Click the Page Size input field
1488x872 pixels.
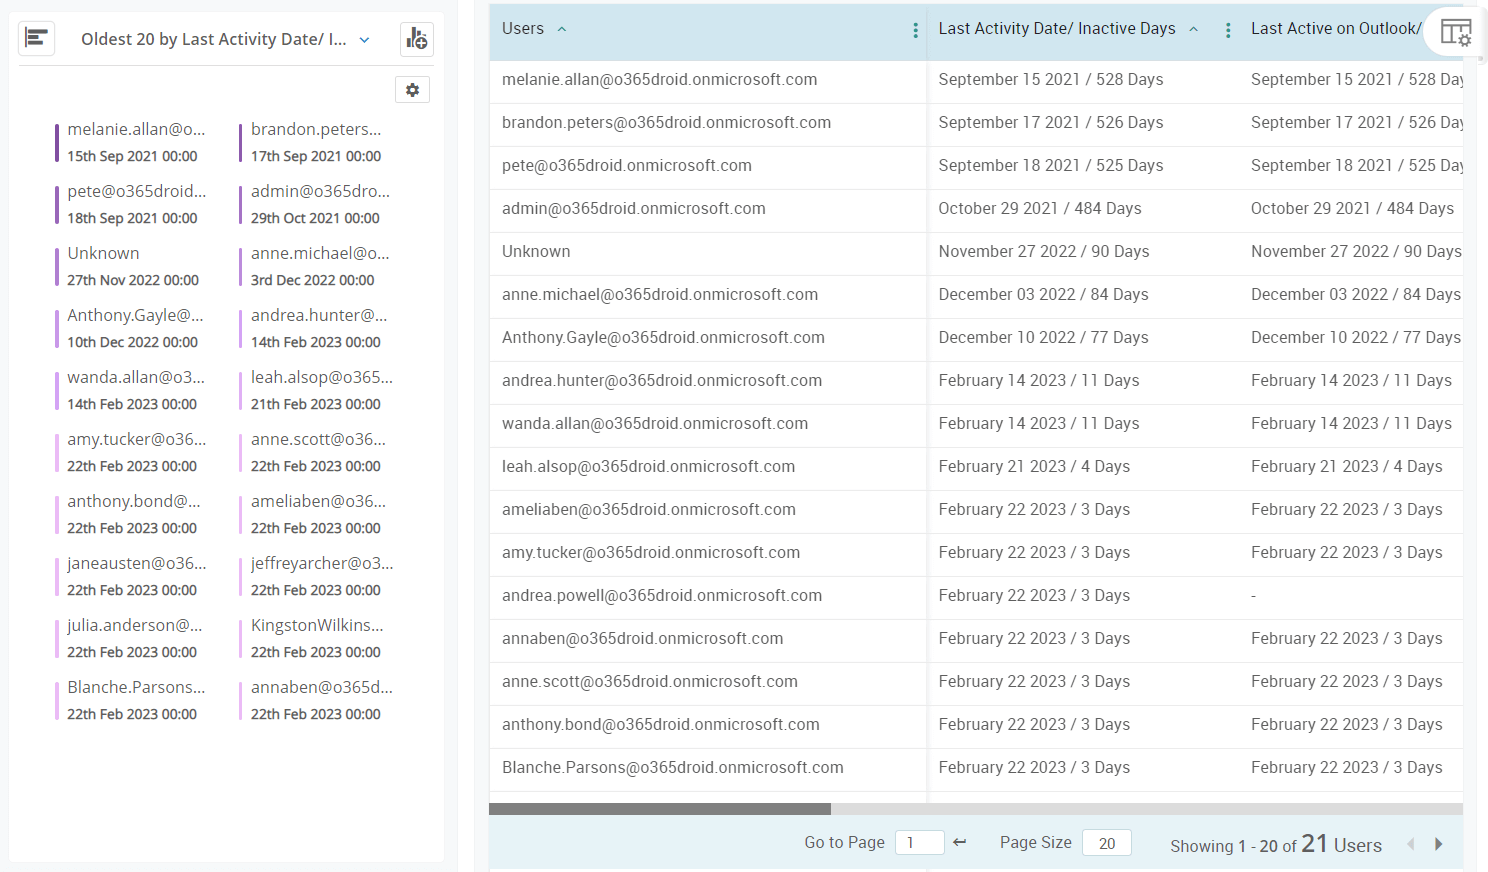(x=1106, y=843)
